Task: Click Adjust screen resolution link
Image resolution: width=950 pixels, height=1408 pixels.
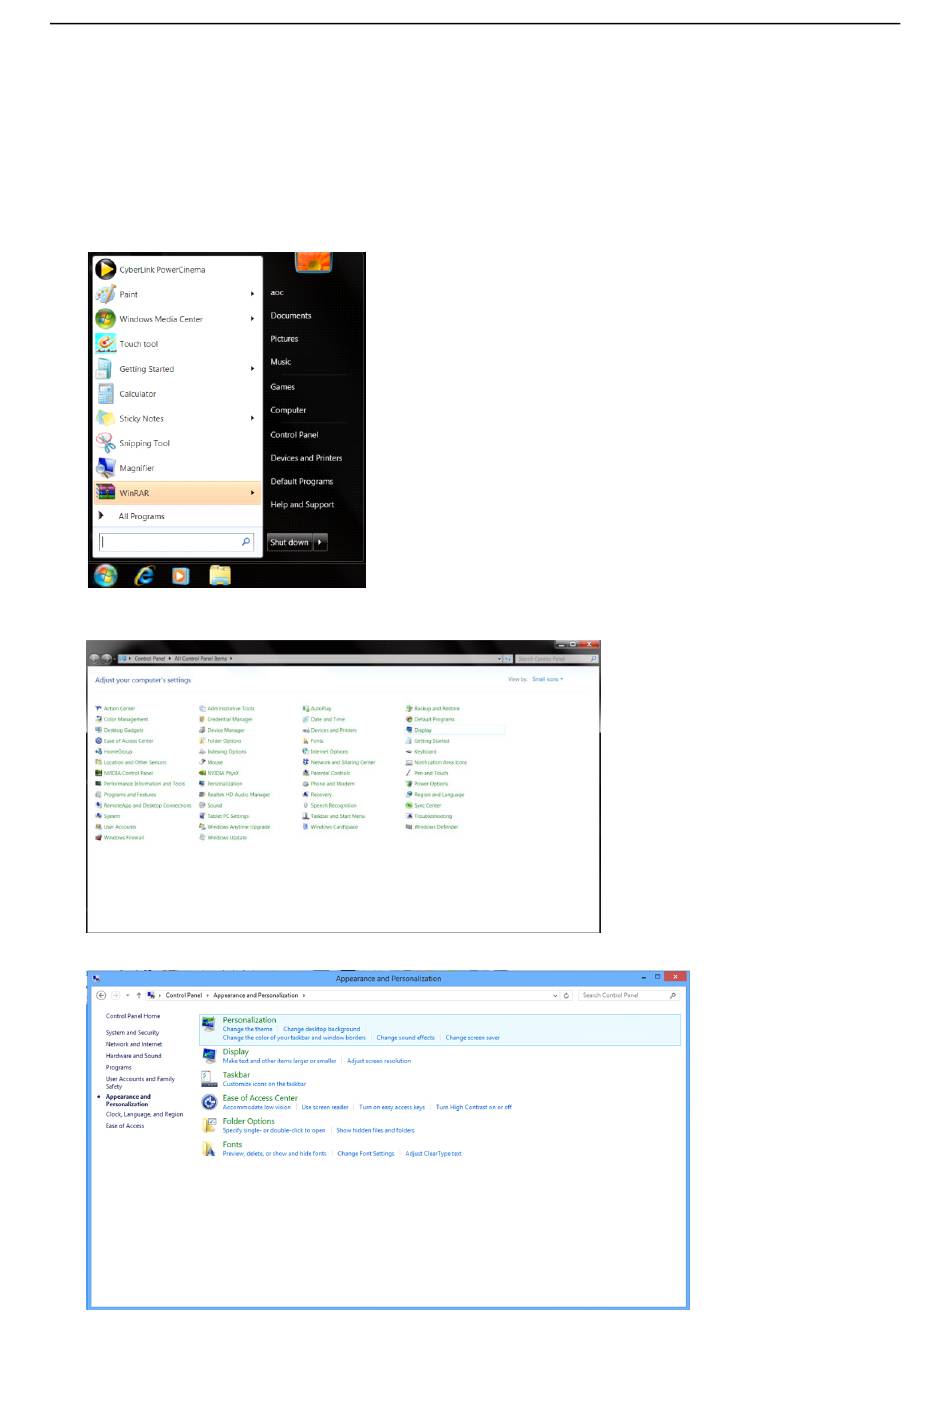Action: click(378, 1061)
